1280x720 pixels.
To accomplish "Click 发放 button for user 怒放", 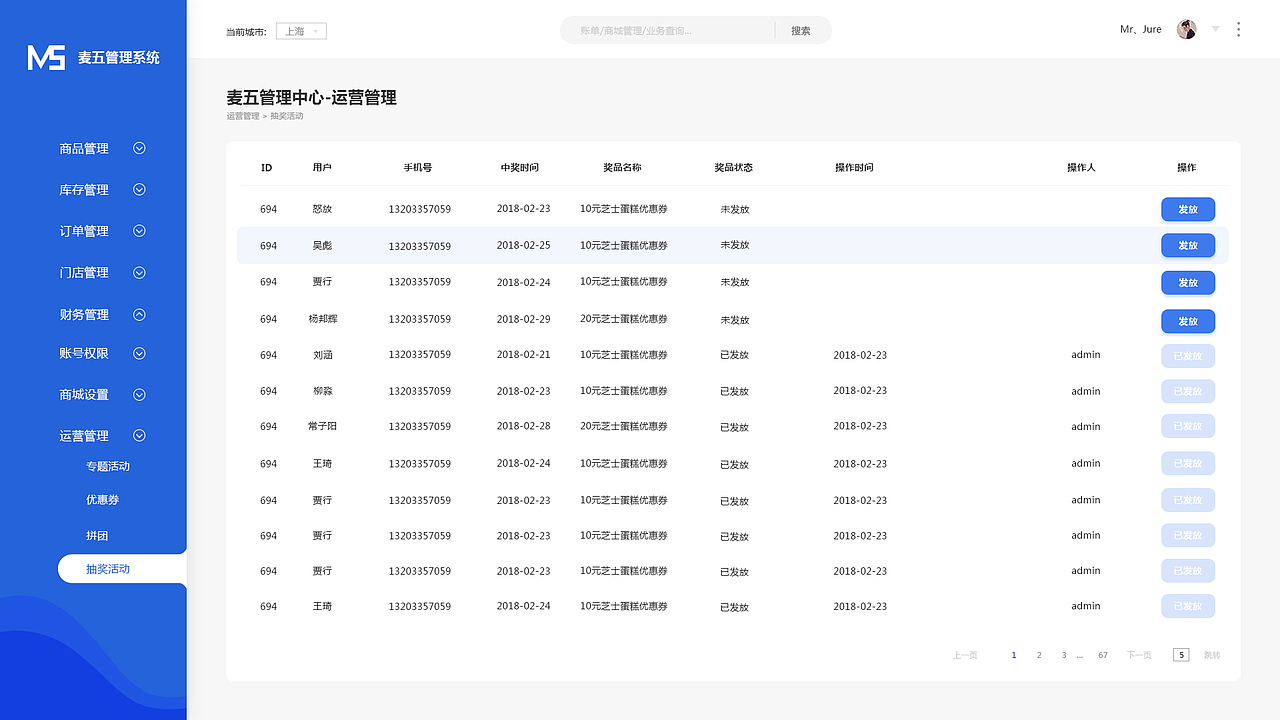I will tap(1188, 209).
